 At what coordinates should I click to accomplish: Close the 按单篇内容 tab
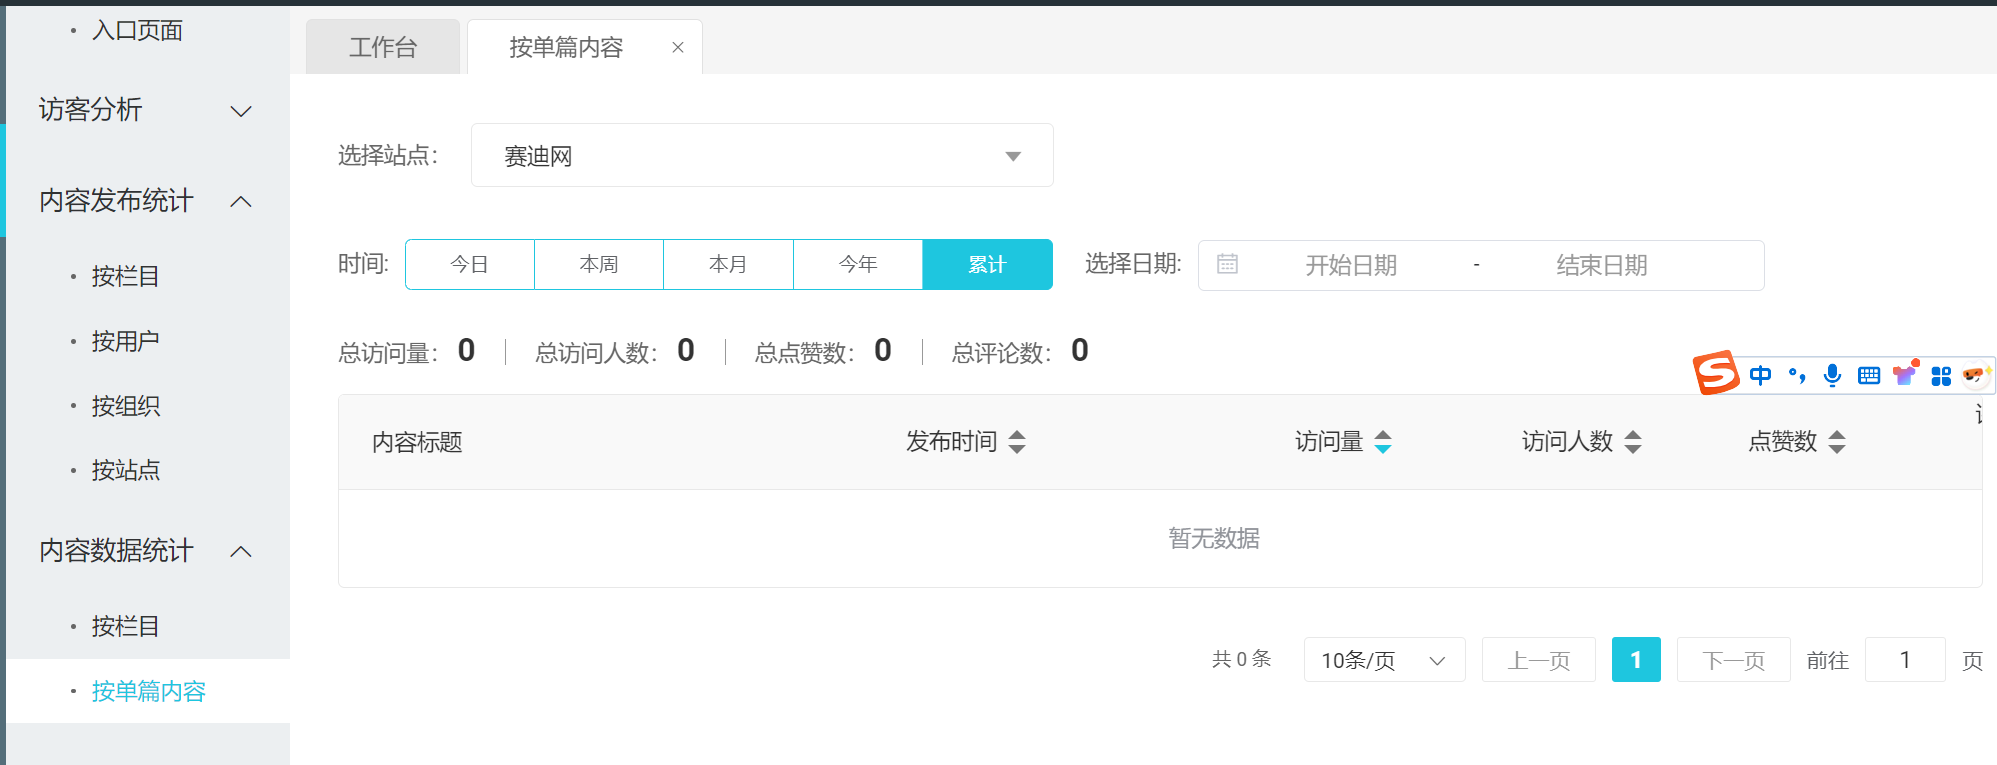678,47
